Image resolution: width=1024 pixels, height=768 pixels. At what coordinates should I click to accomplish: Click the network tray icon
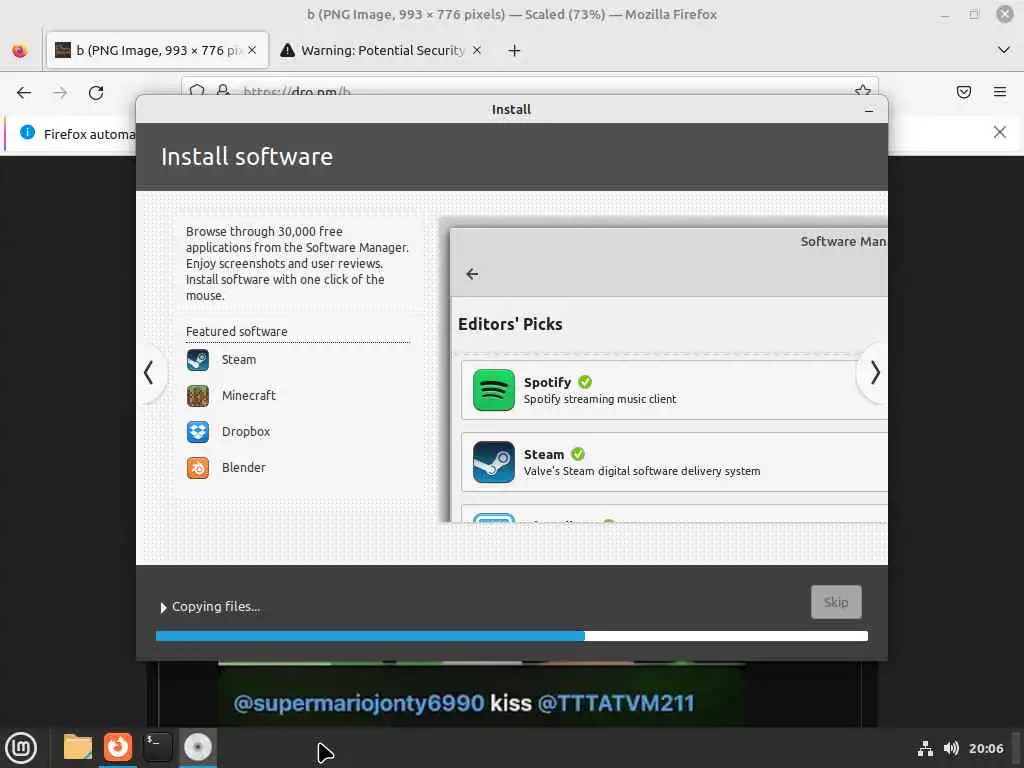pos(925,749)
